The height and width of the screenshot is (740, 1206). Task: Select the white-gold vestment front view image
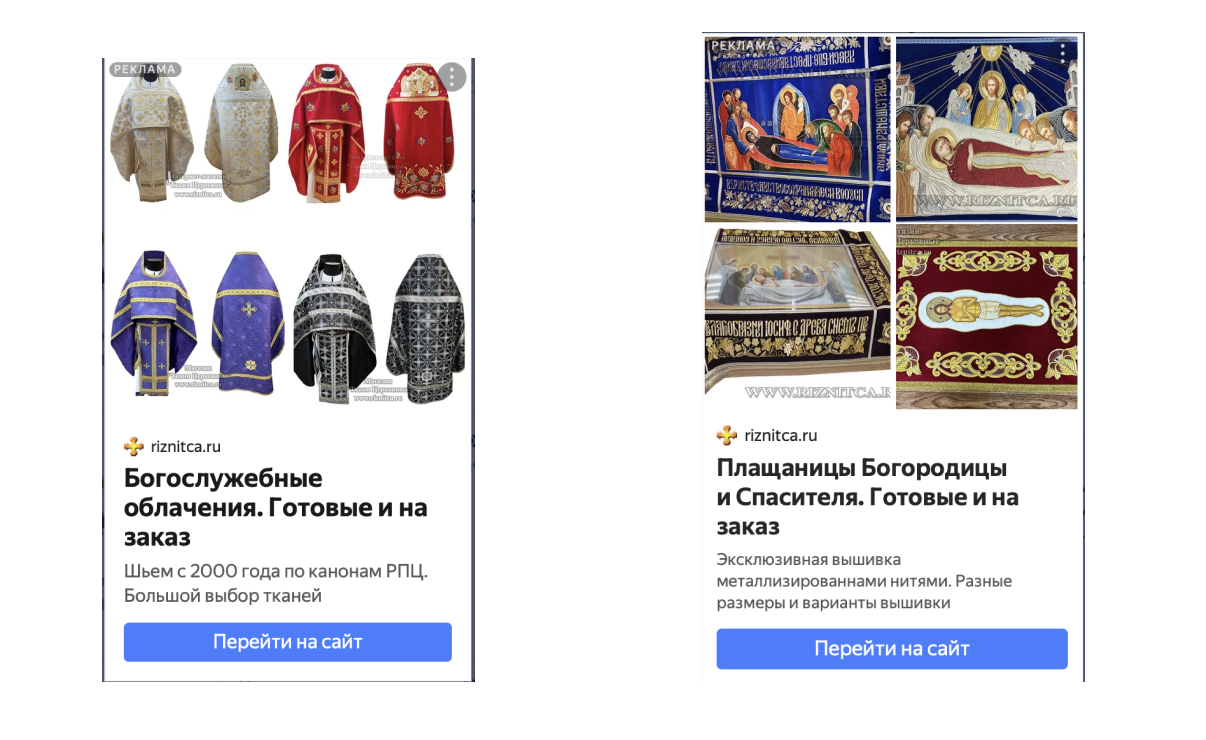tap(150, 133)
